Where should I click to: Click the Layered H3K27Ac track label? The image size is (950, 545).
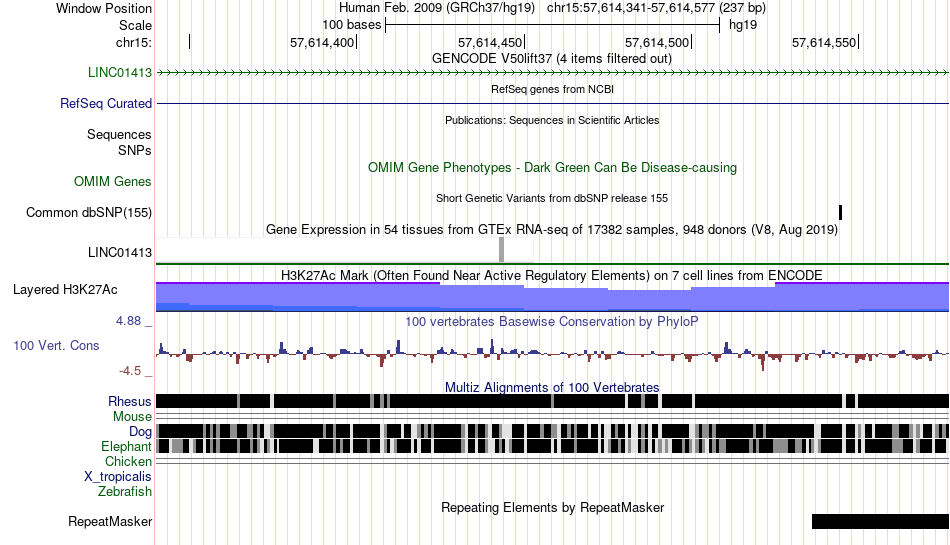tap(65, 289)
